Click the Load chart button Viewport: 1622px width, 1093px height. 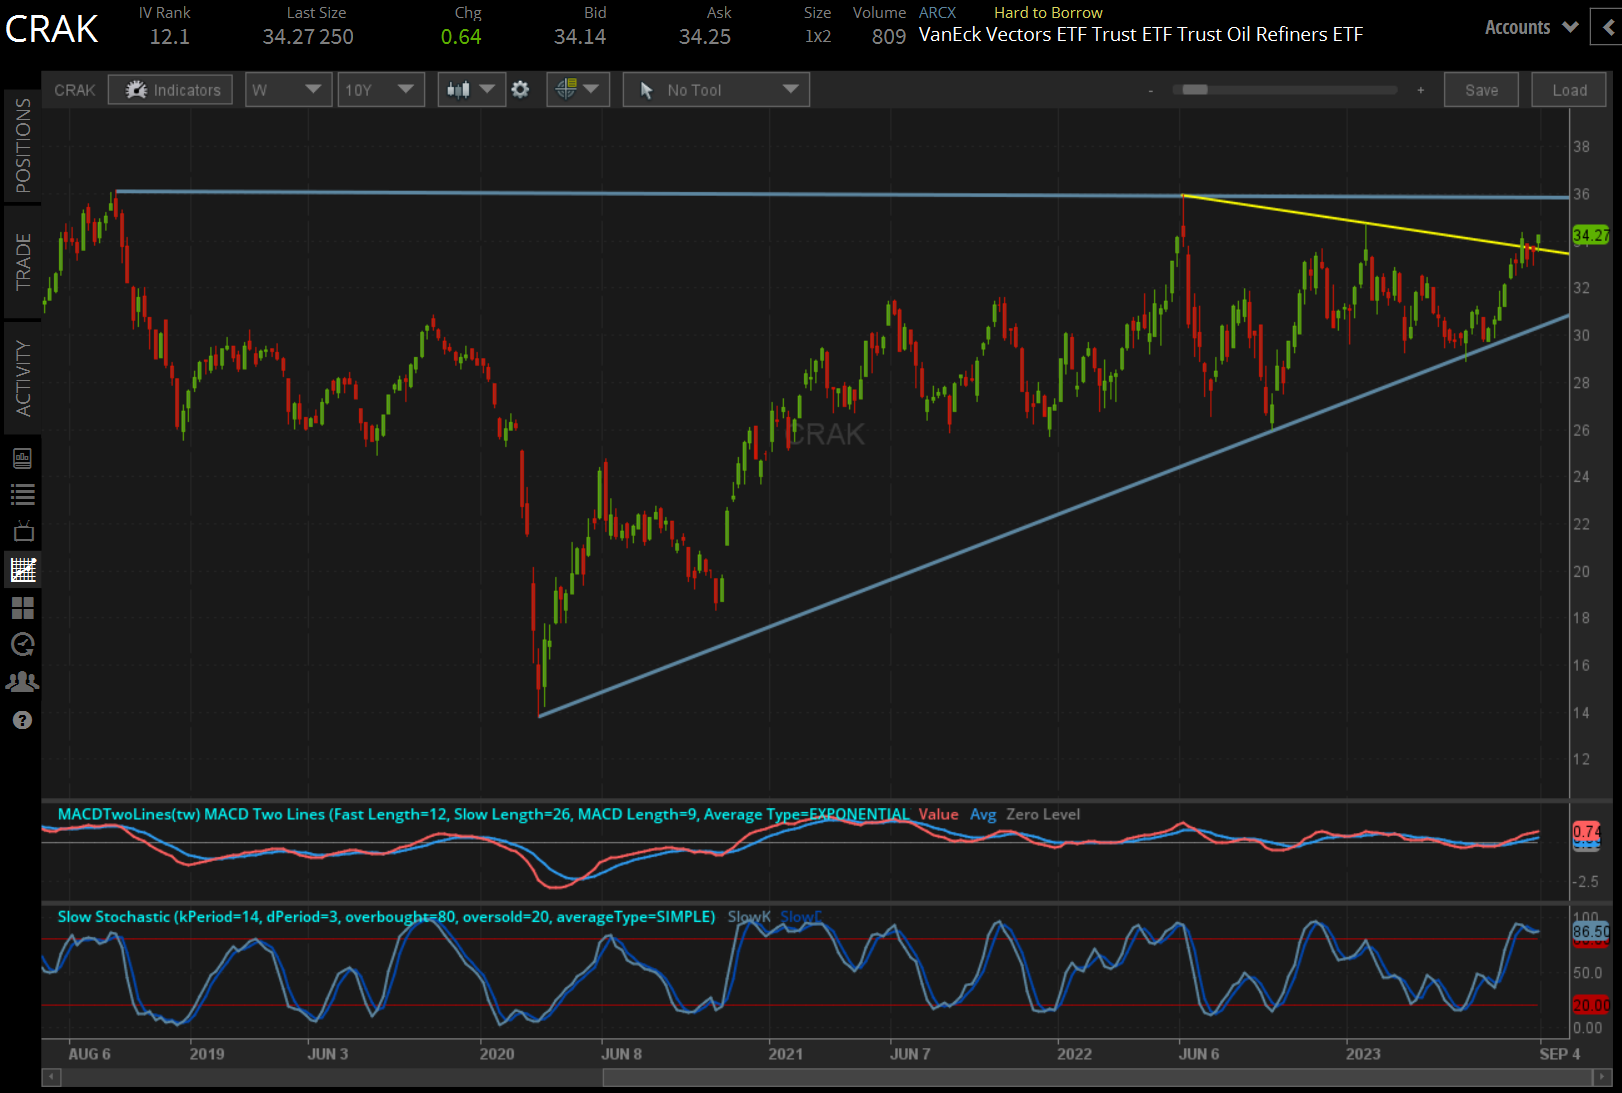pyautogui.click(x=1568, y=89)
